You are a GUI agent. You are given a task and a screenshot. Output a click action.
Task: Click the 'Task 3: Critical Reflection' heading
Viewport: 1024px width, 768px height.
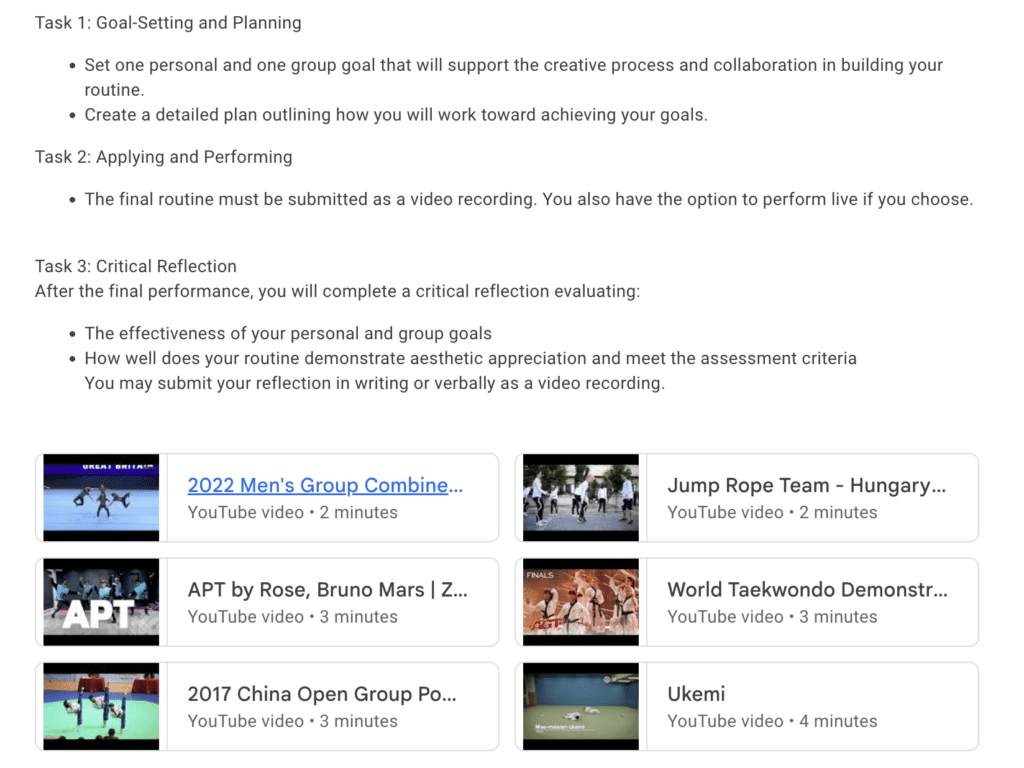[x=136, y=266]
